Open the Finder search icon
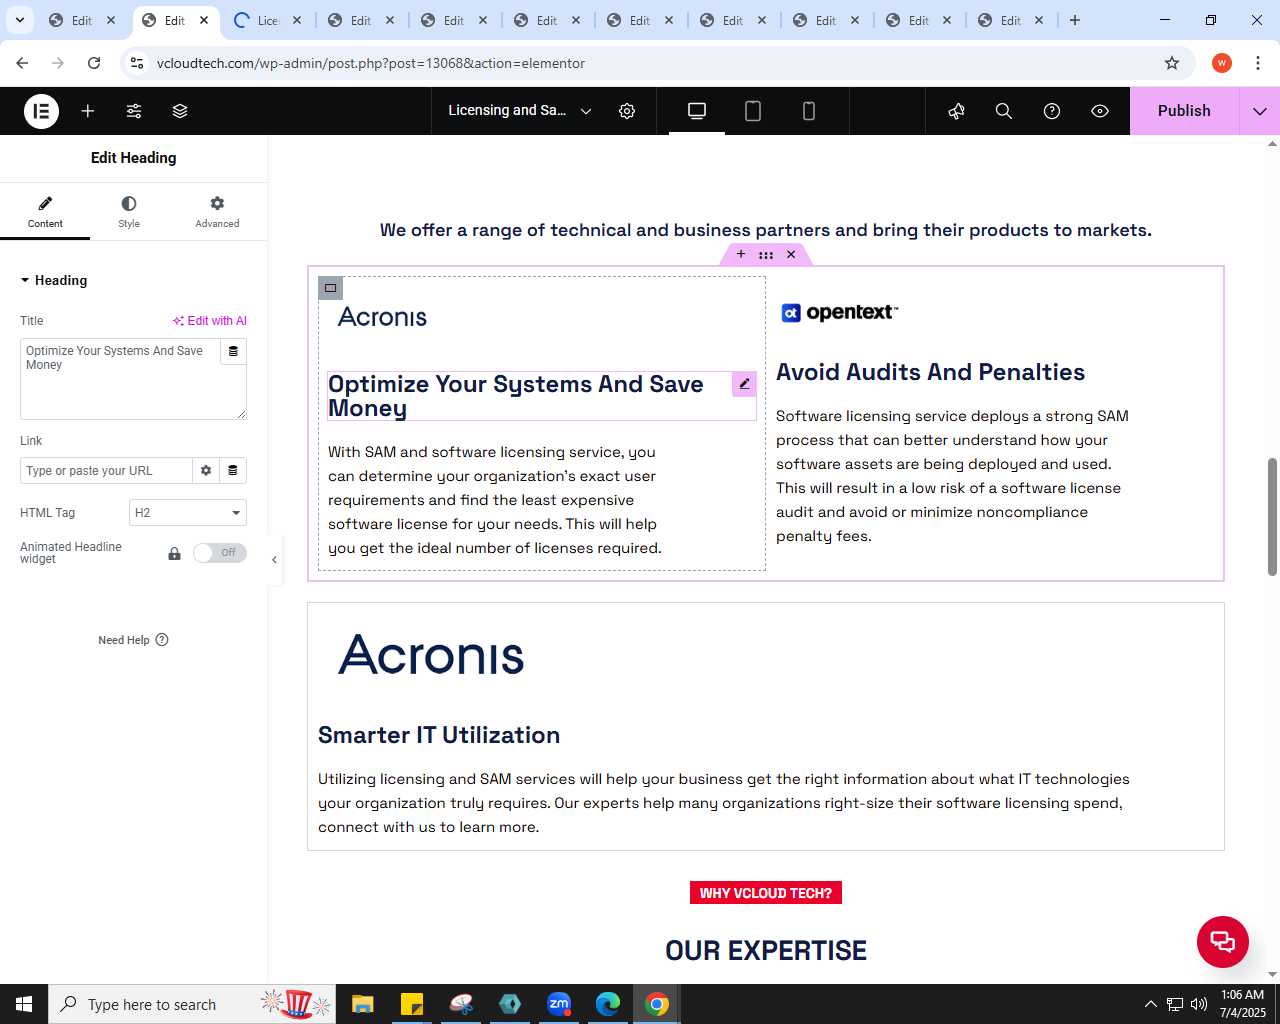This screenshot has height=1024, width=1280. [1004, 111]
